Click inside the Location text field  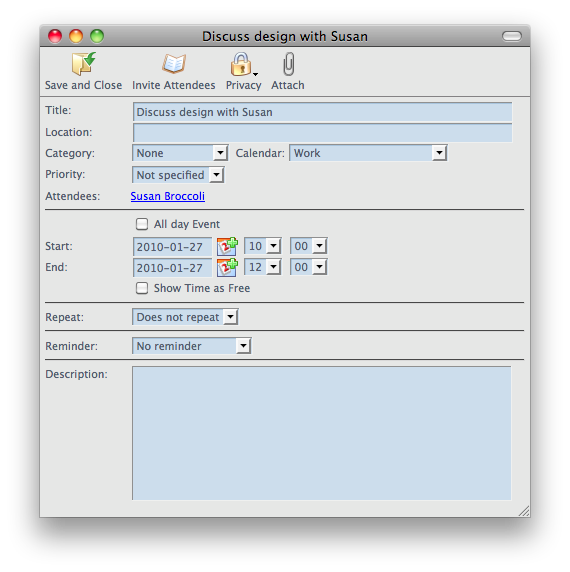pos(322,133)
